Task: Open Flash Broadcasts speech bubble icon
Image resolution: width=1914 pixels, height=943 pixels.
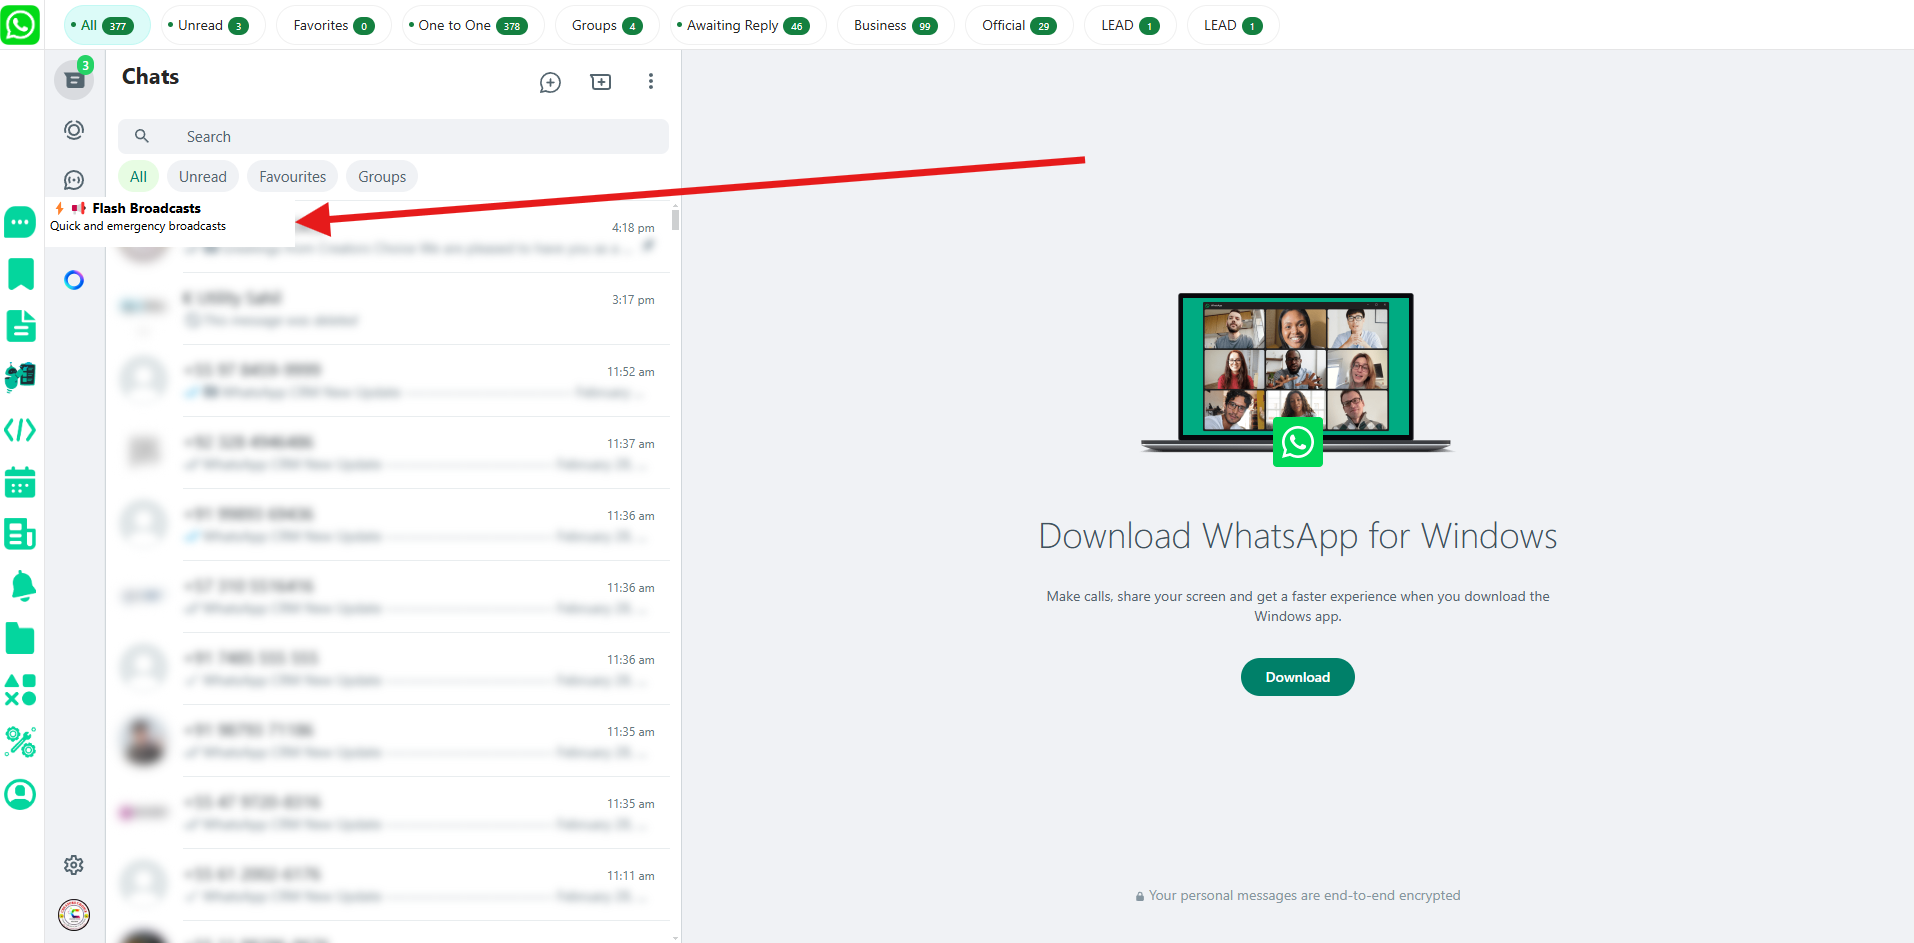Action: coord(20,222)
